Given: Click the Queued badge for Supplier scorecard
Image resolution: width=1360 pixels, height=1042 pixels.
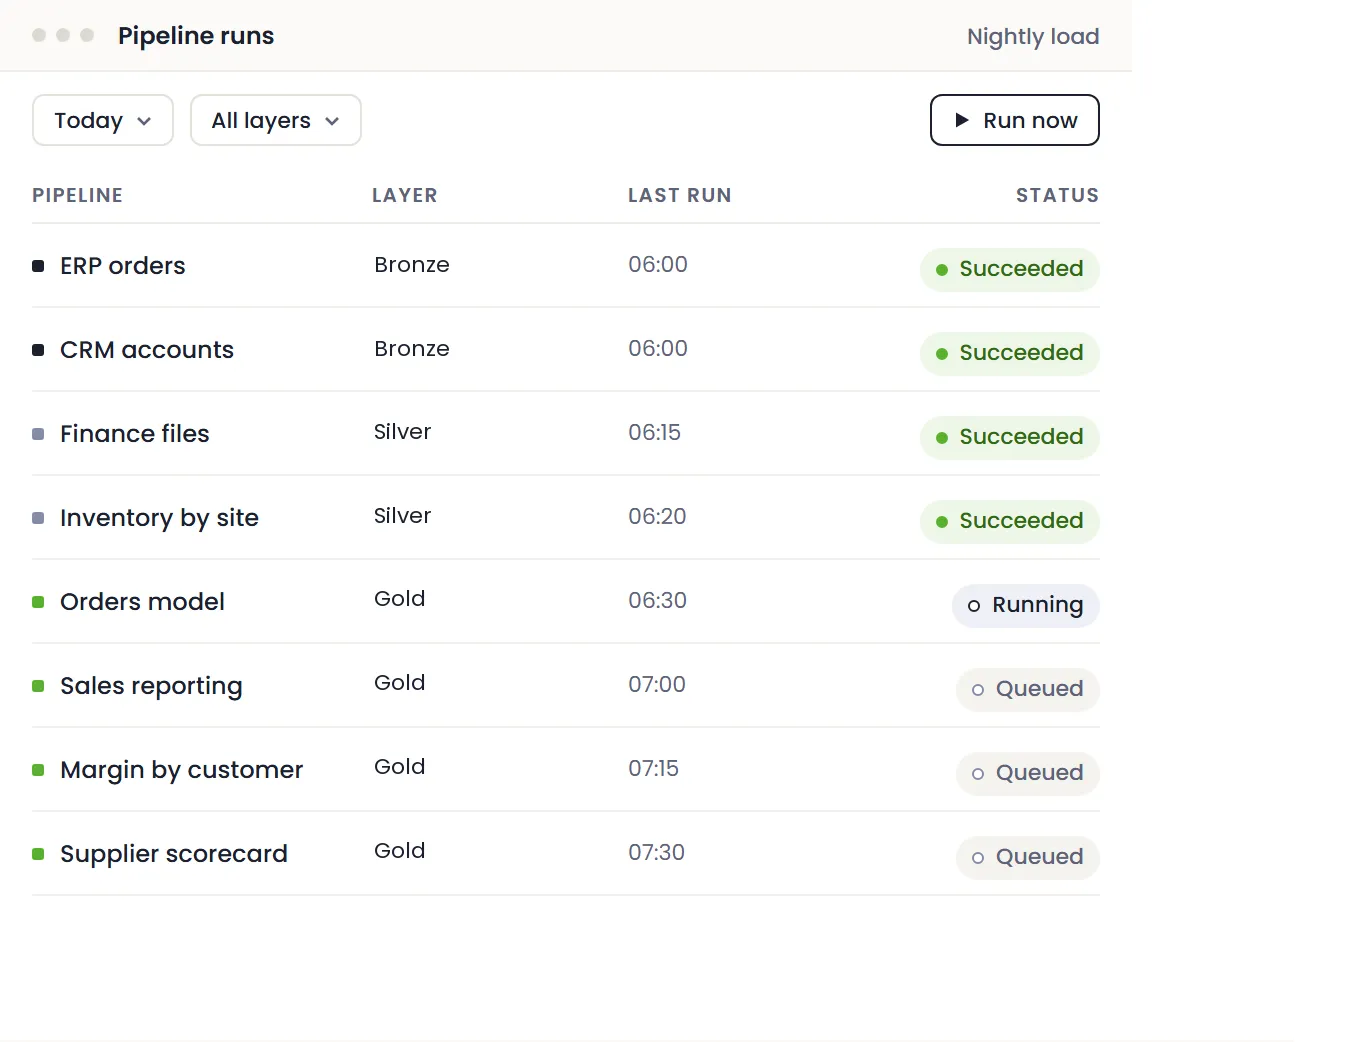Looking at the screenshot, I should pos(1028,857).
